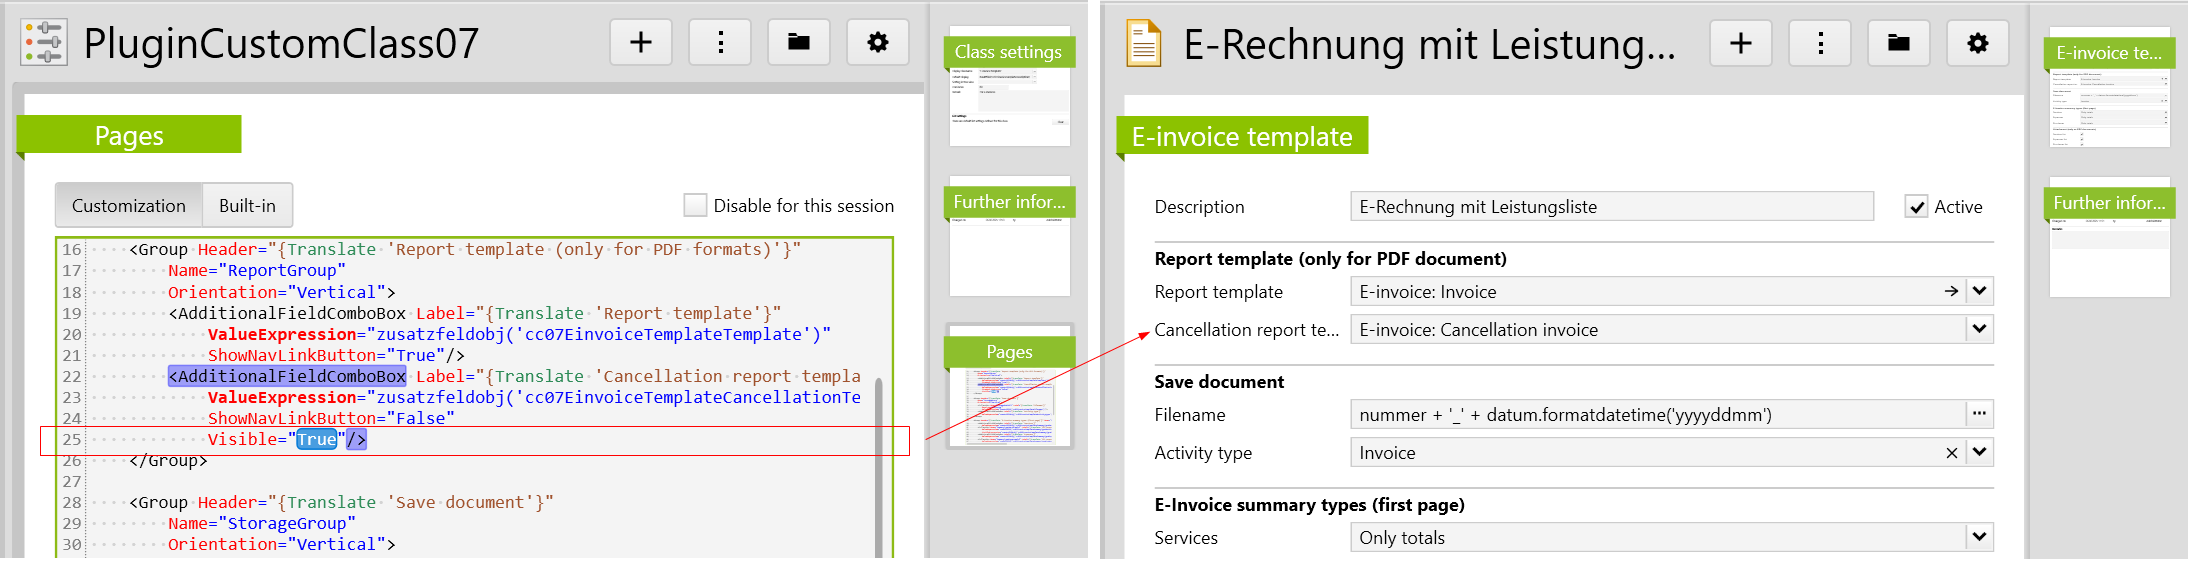Open Filename expression editor ellipsis button

[x=1979, y=414]
